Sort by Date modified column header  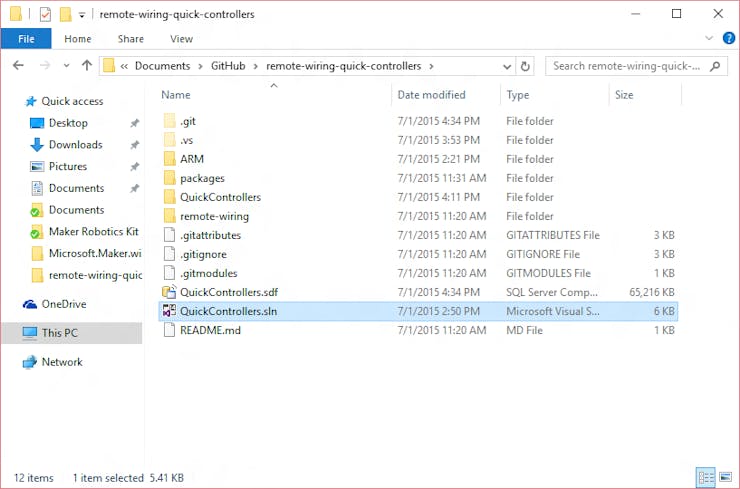[431, 95]
